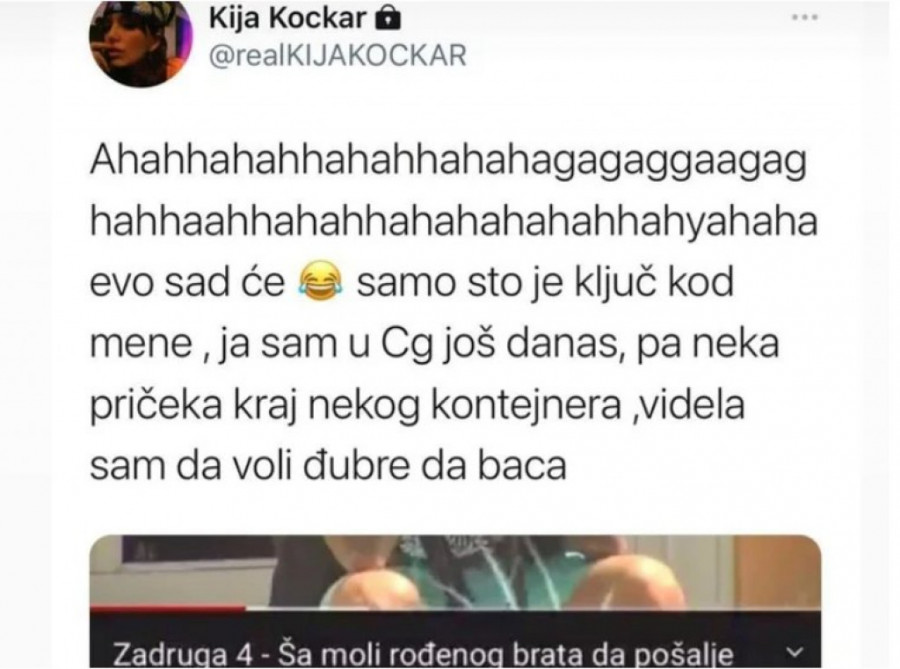Click the end of the red progress indicator
The height and width of the screenshot is (669, 900).
click(x=245, y=608)
